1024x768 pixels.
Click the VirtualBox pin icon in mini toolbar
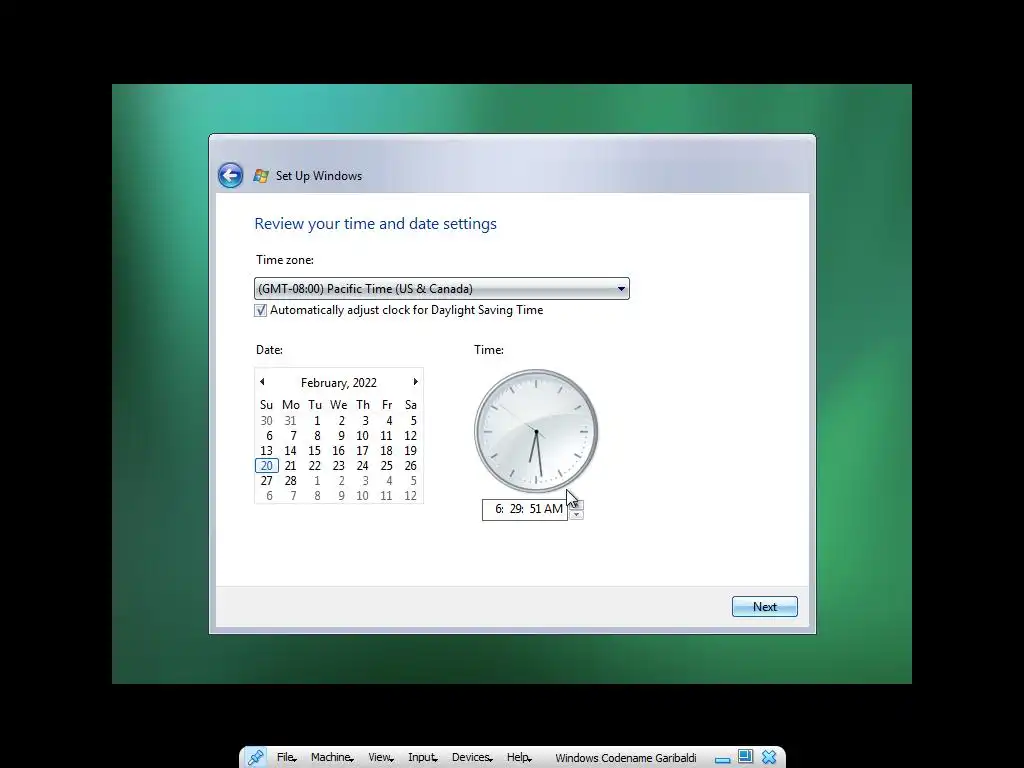pos(255,757)
